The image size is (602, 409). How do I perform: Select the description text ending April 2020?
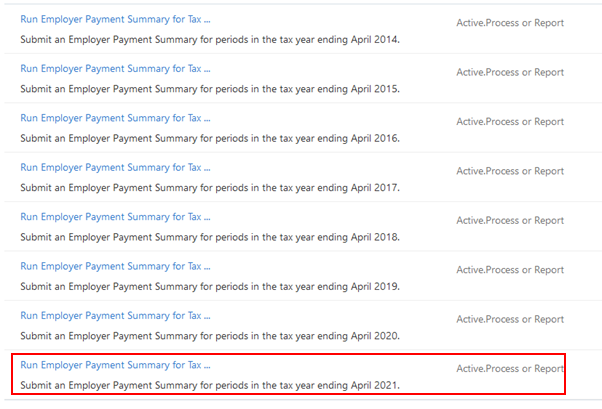(210, 336)
